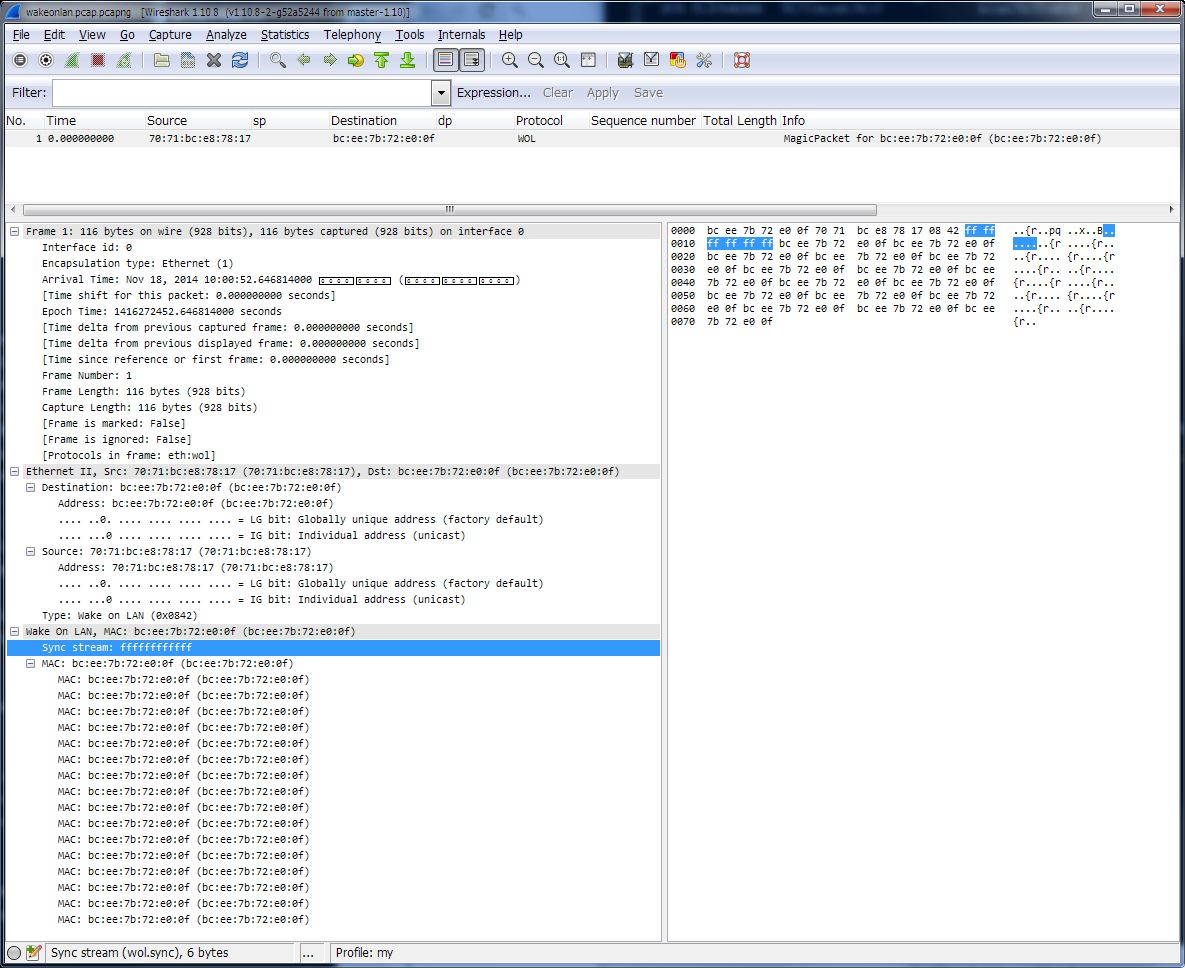Click the Expression... button
The width and height of the screenshot is (1185, 968).
coord(493,93)
